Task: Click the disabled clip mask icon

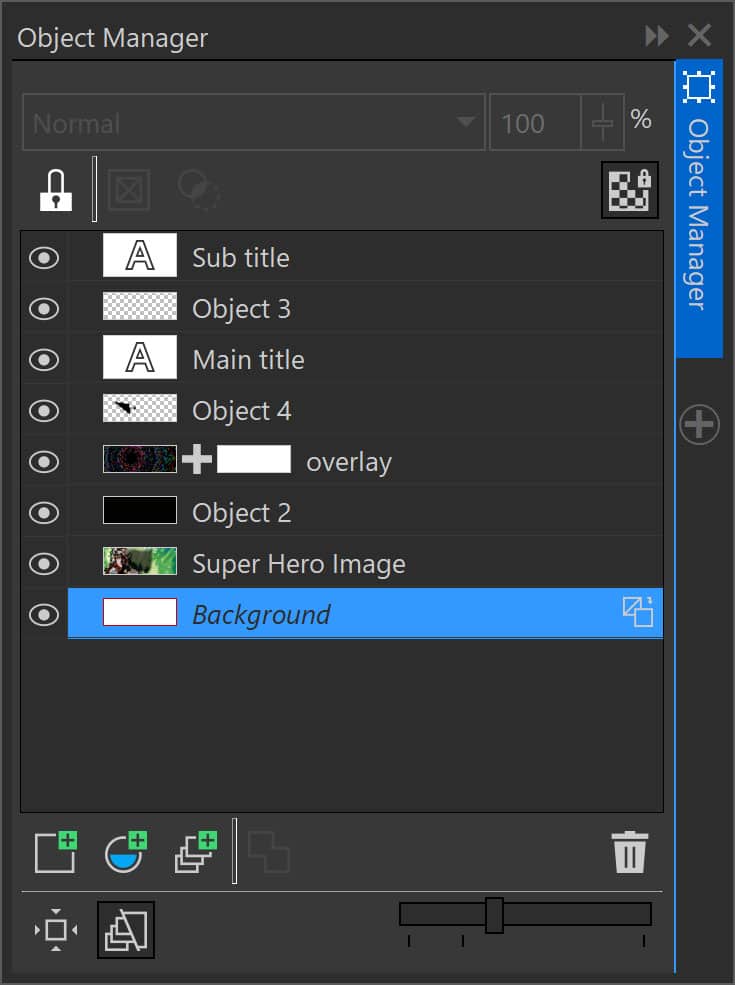Action: 129,190
